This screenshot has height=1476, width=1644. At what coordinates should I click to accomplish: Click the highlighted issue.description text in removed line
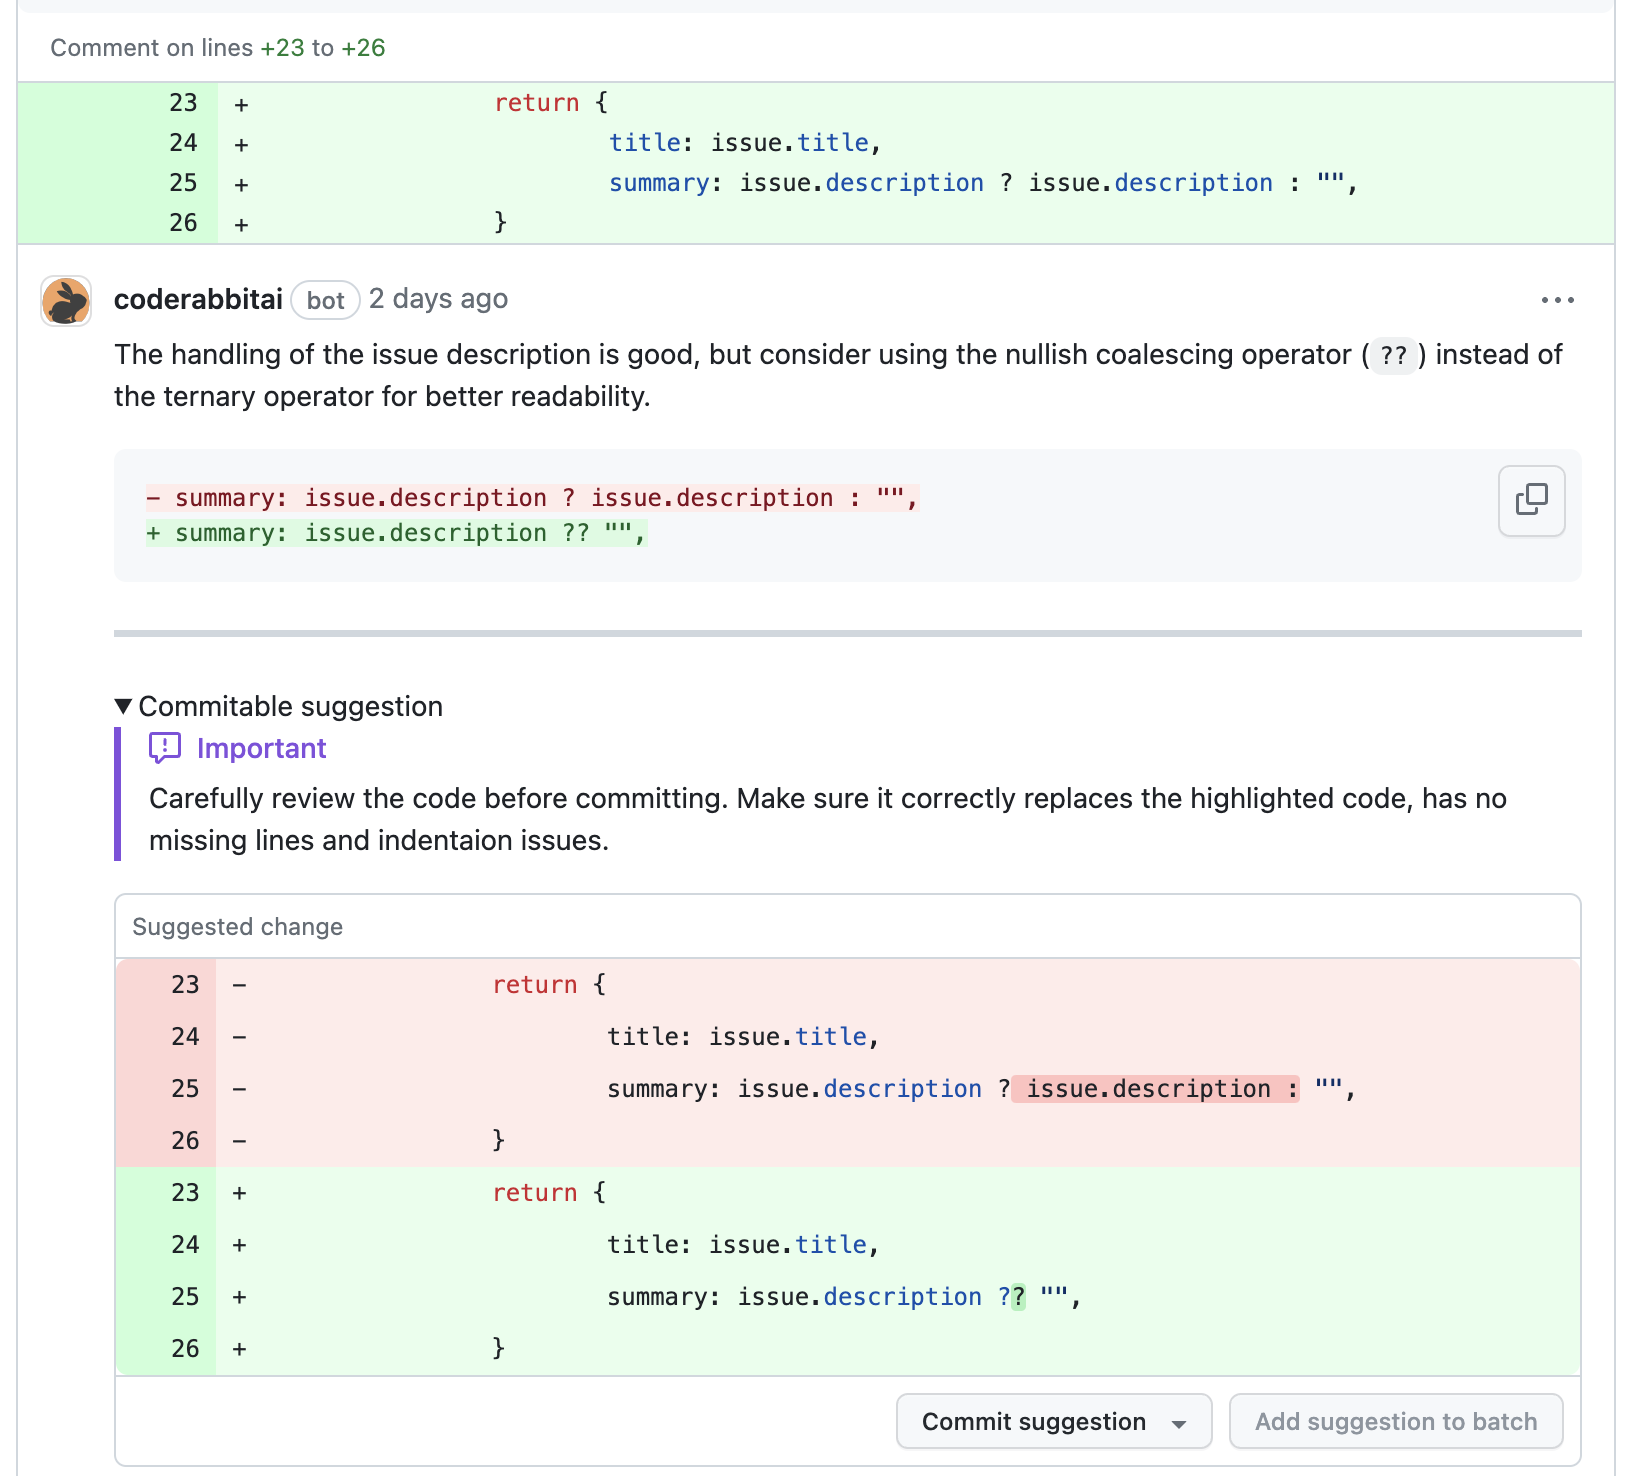click(1149, 1088)
